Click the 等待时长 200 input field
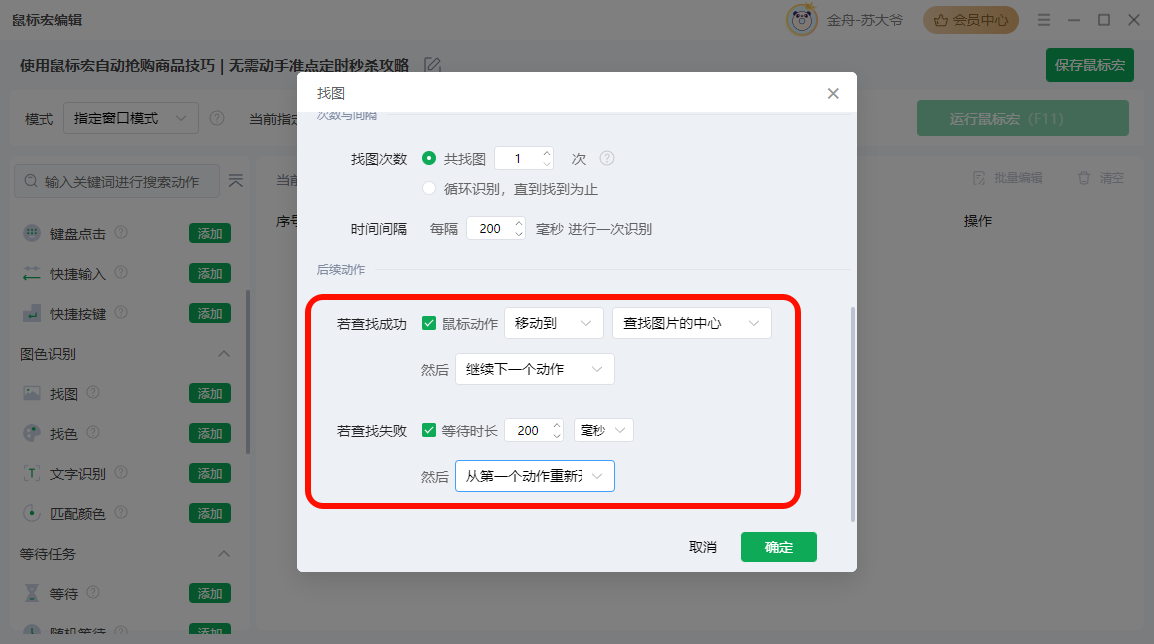Viewport: 1154px width, 644px height. tap(528, 431)
